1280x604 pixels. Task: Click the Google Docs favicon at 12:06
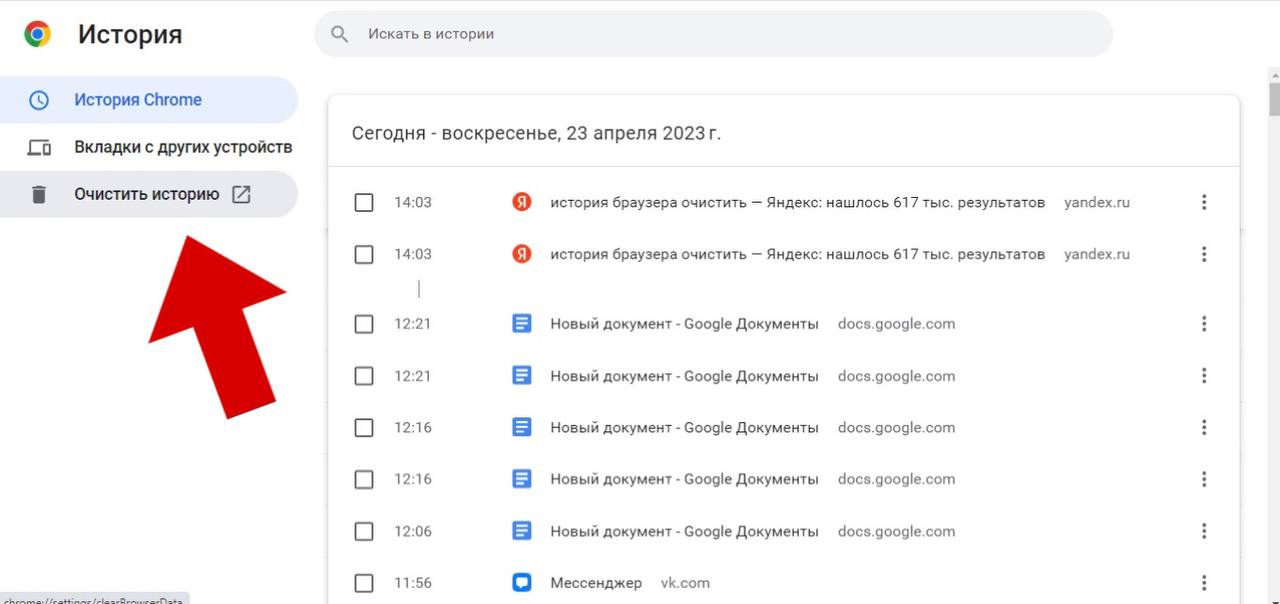point(521,531)
